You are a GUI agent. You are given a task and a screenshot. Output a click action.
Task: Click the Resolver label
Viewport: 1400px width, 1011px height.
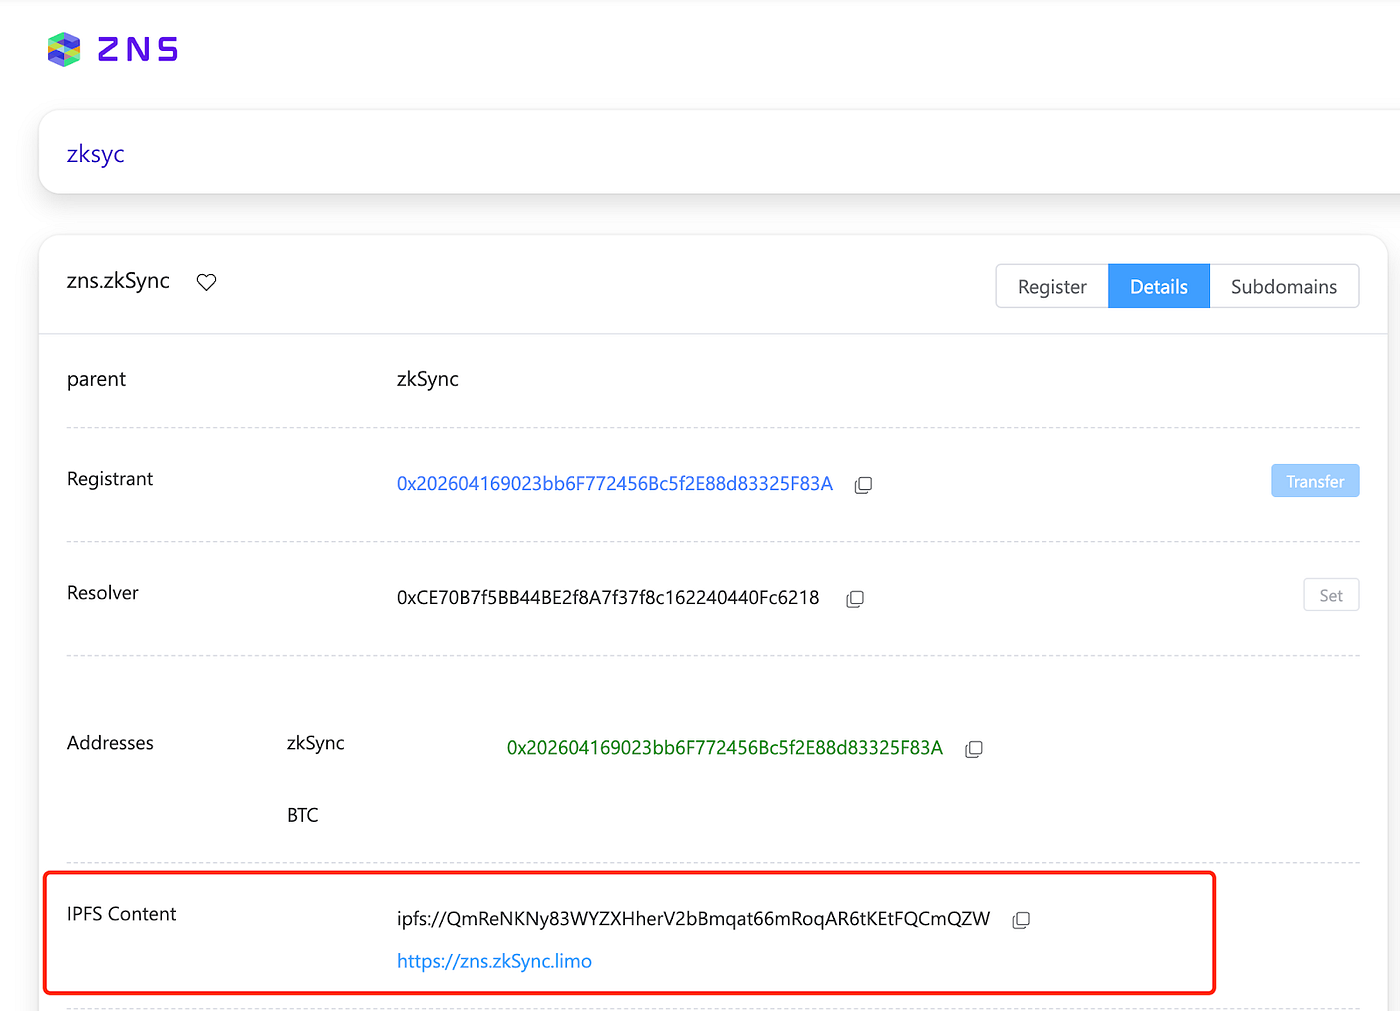[x=103, y=593]
